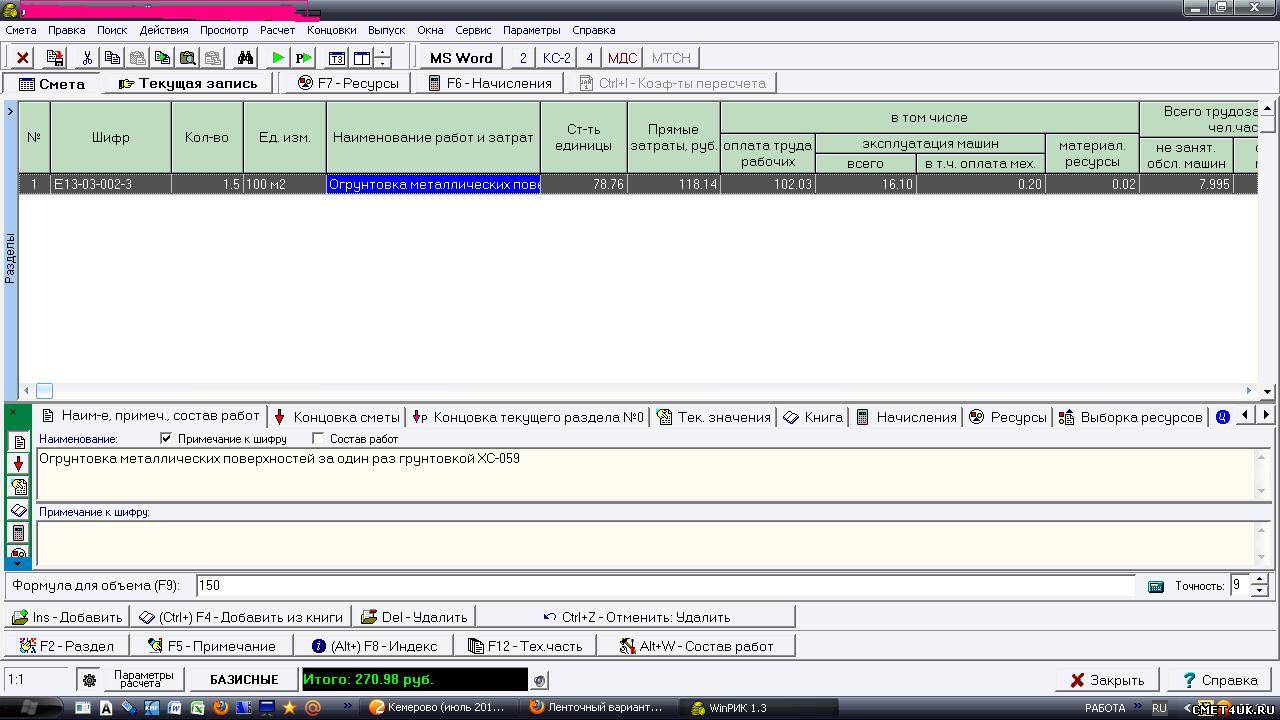Toggle the Состав работ checkbox
The height and width of the screenshot is (720, 1280).
click(x=318, y=438)
